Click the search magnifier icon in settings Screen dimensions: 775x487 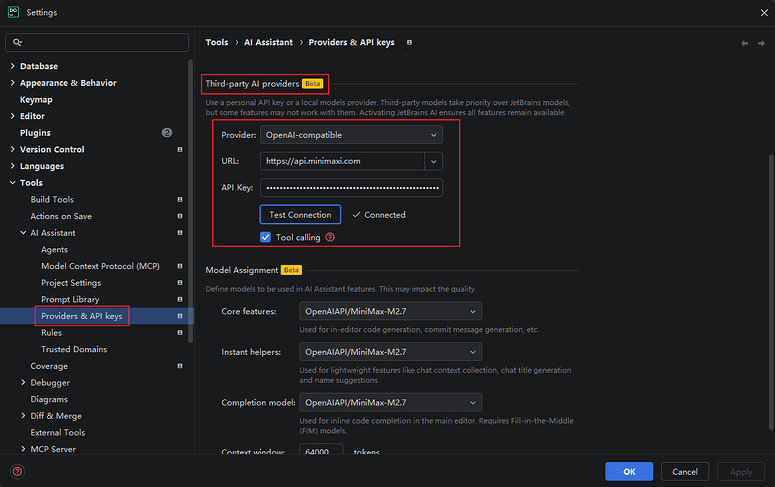pyautogui.click(x=17, y=43)
